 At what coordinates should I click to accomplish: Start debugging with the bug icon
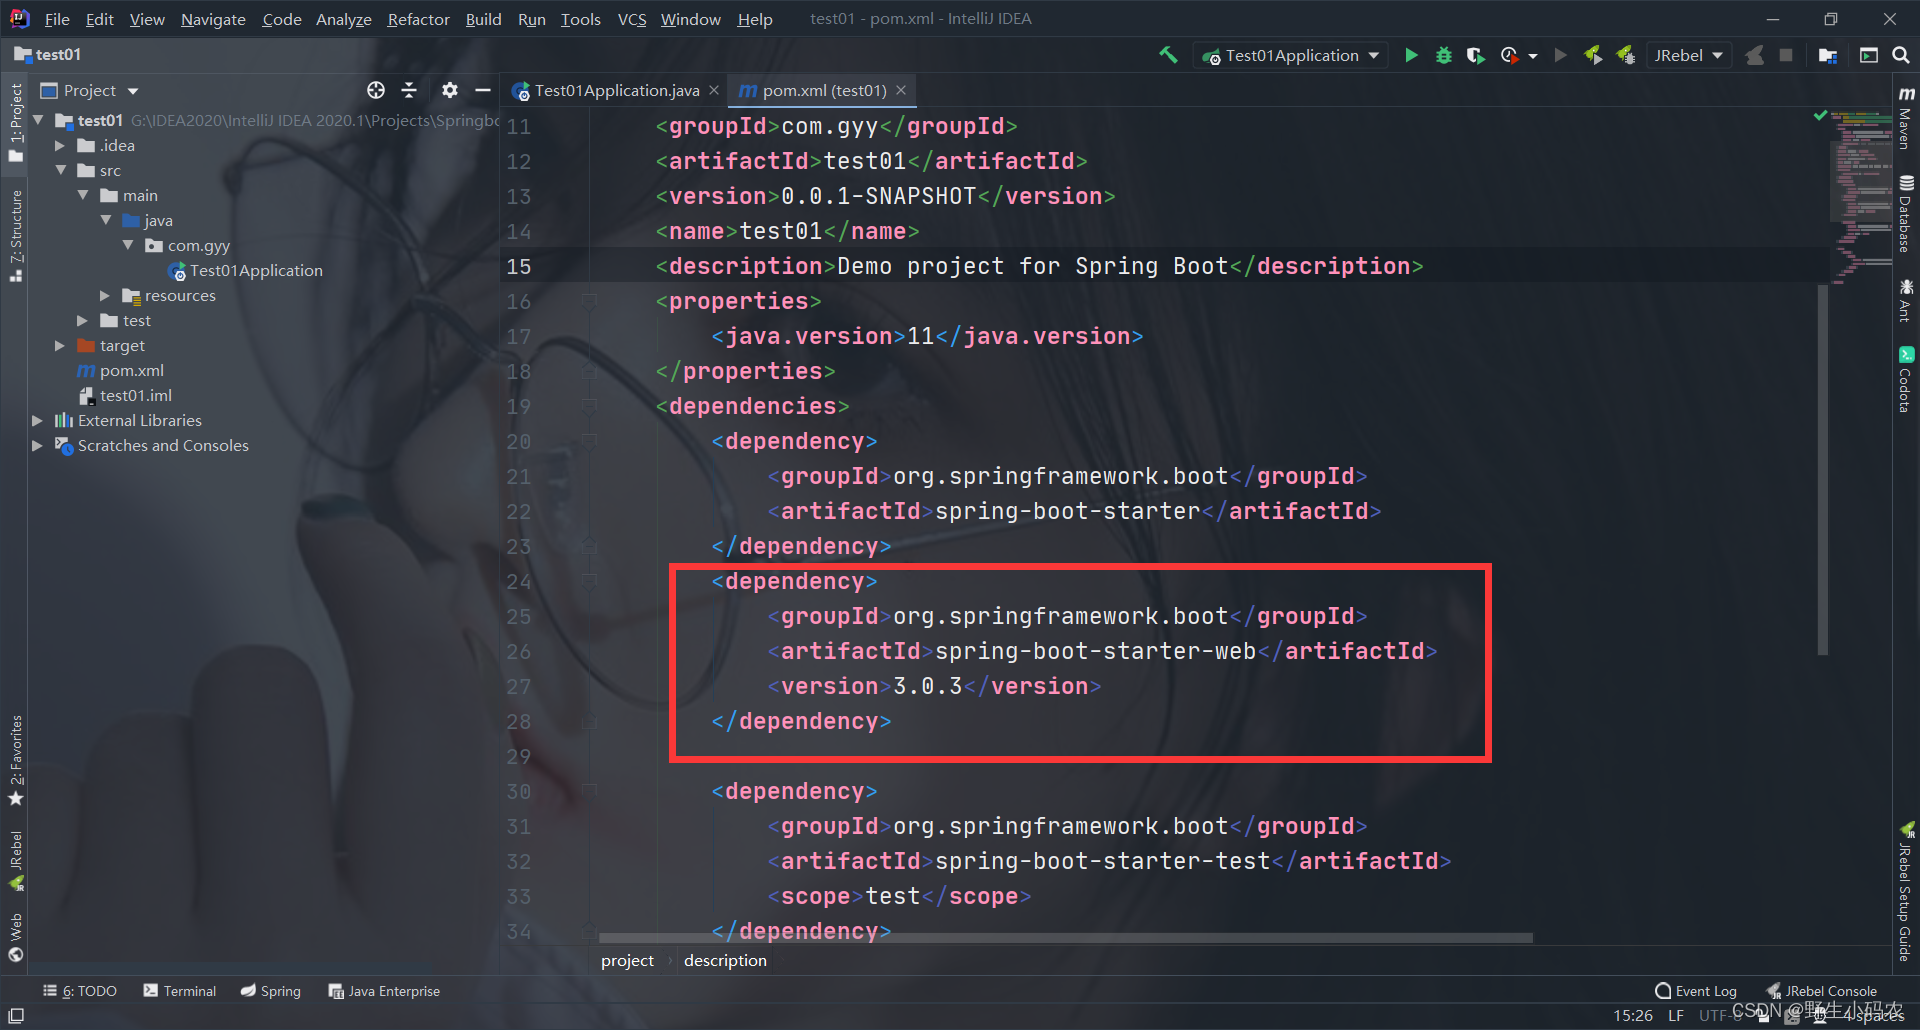tap(1443, 55)
